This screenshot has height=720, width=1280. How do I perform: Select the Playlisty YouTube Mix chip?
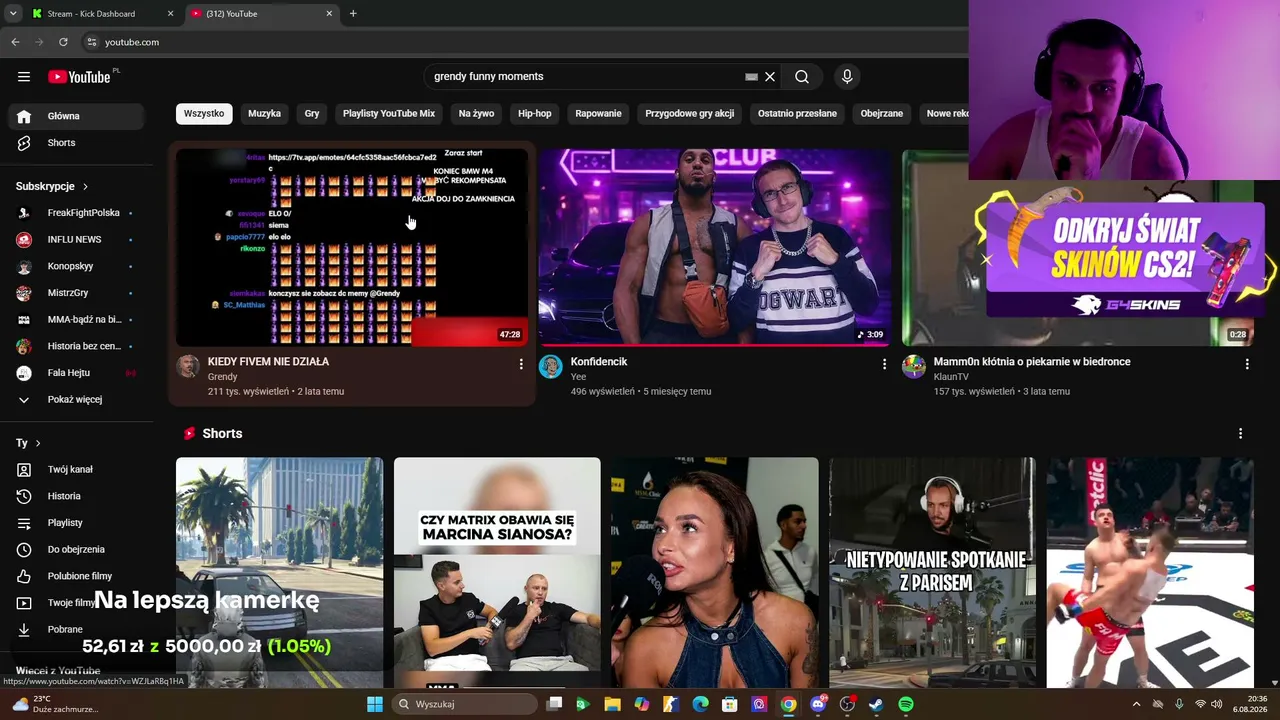(x=389, y=114)
